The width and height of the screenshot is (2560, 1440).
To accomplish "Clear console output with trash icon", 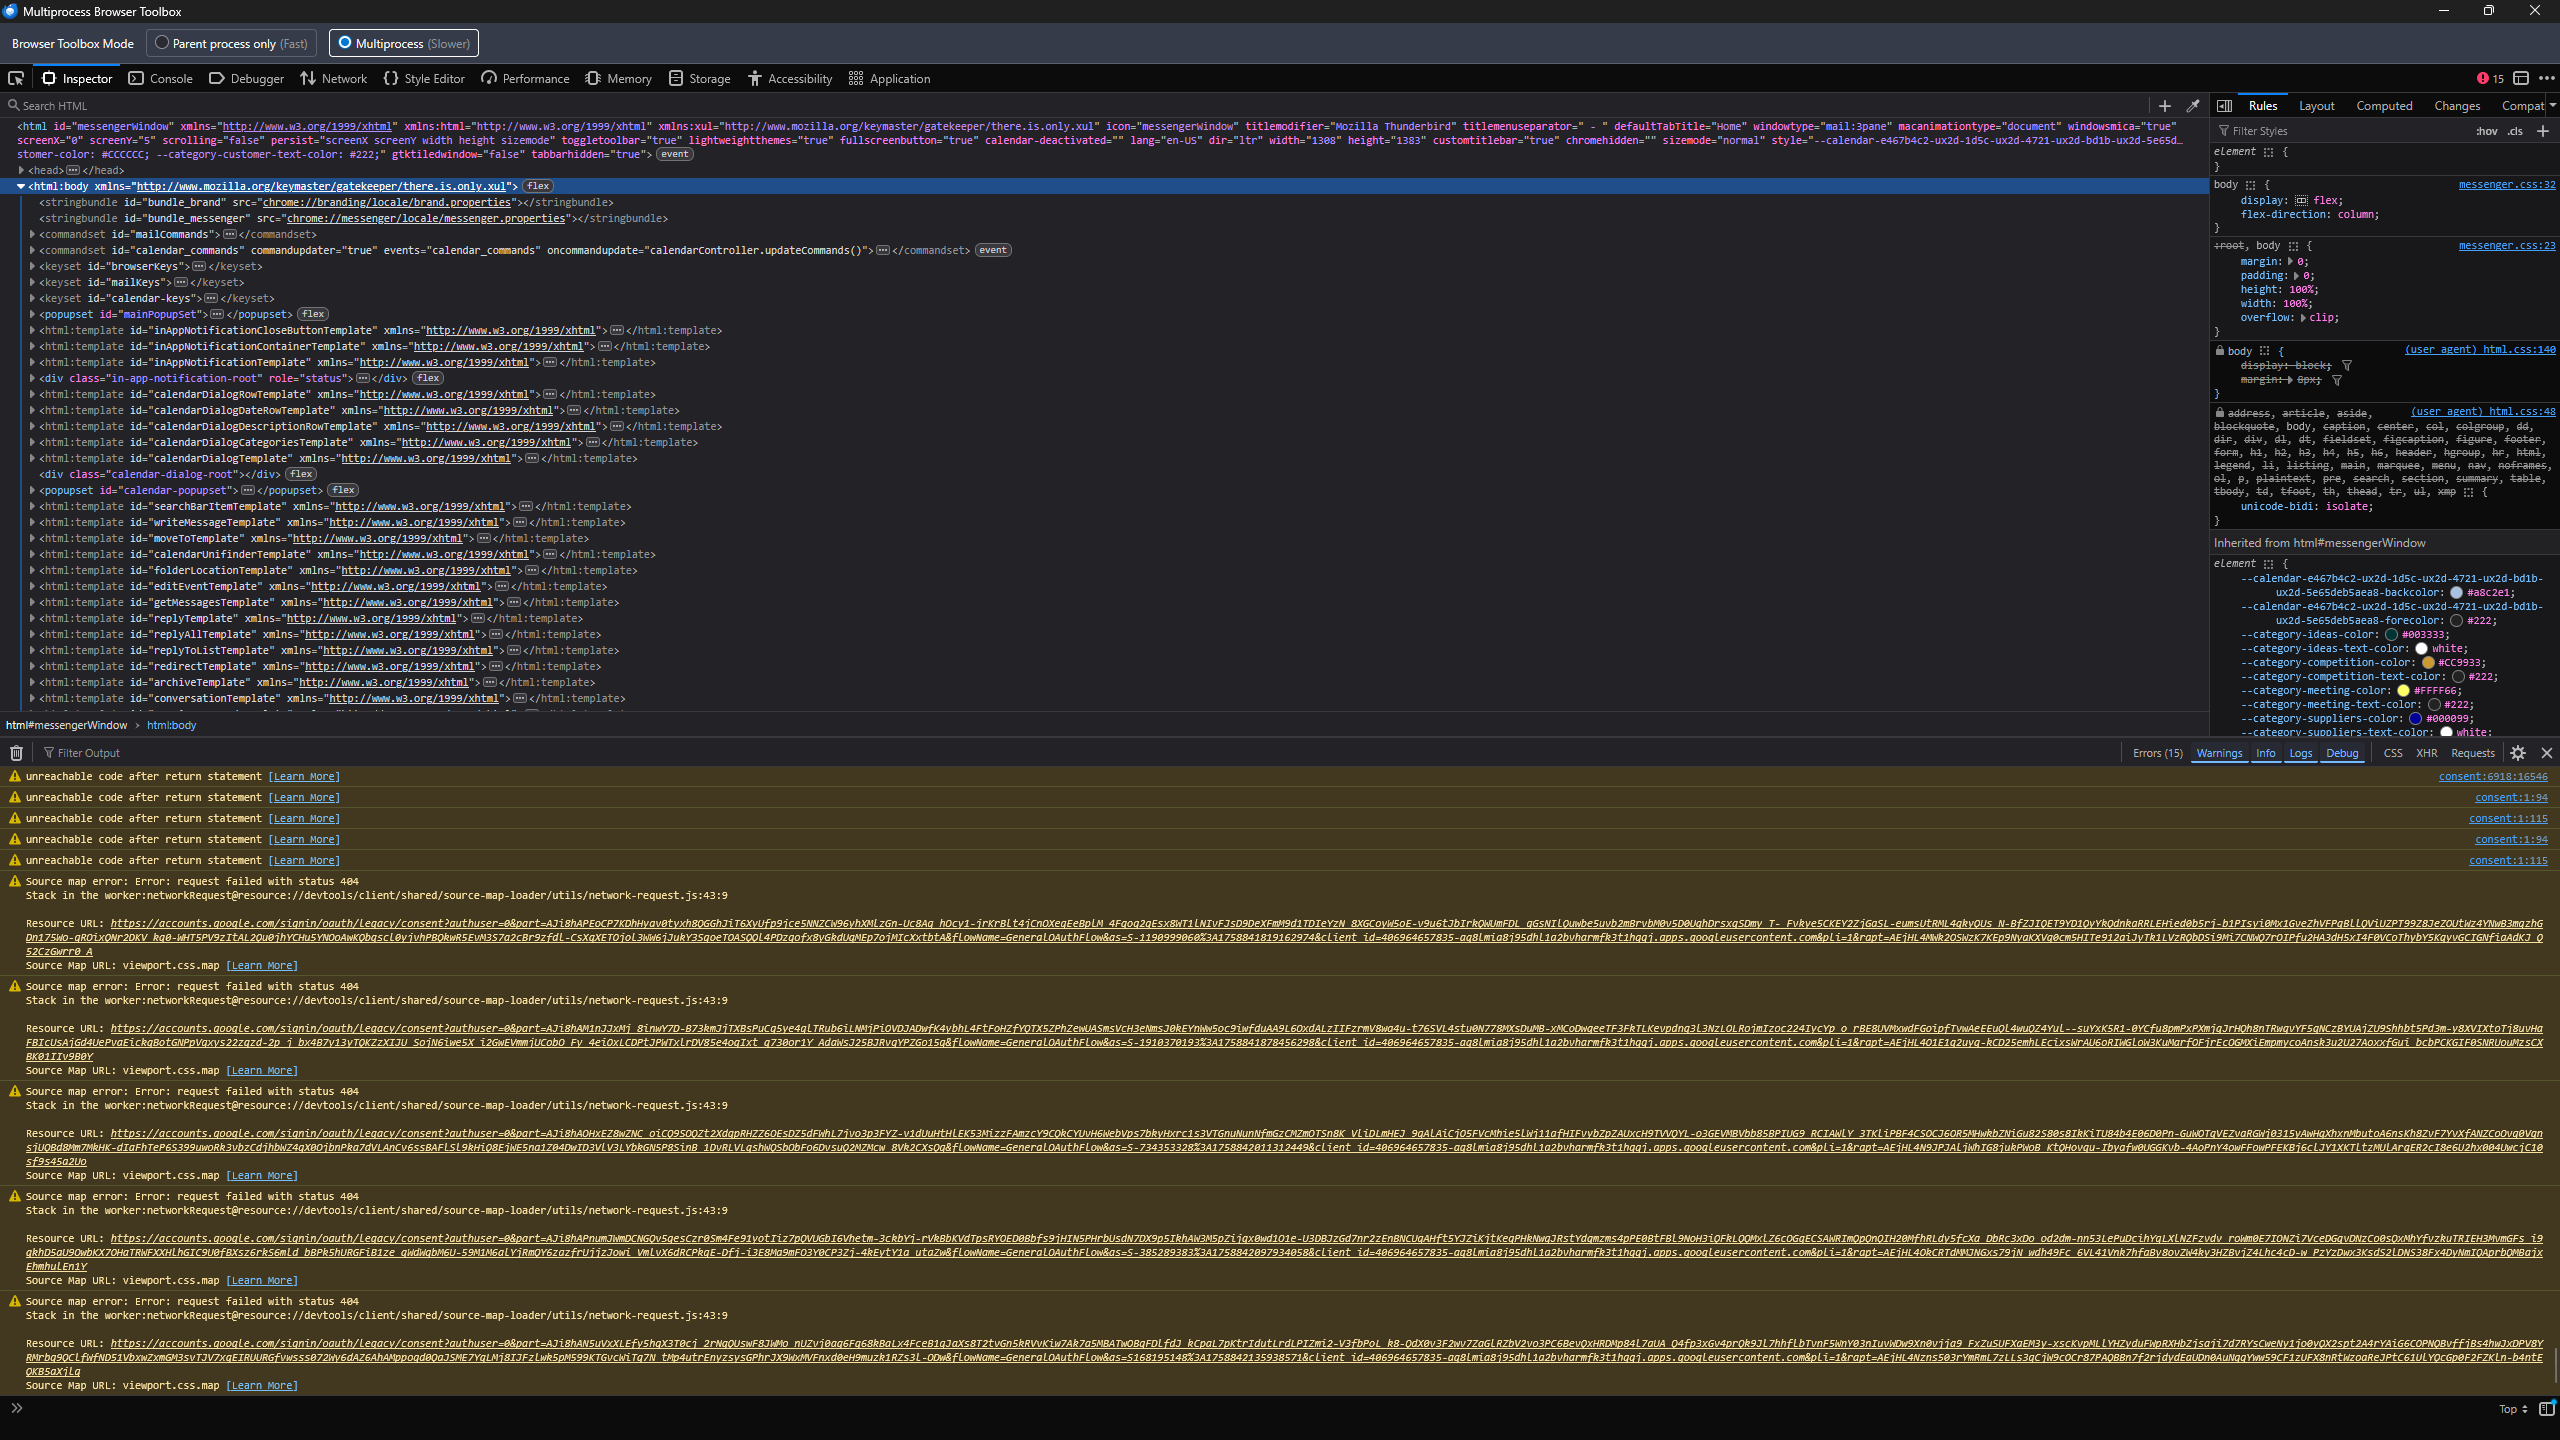I will point(16,753).
